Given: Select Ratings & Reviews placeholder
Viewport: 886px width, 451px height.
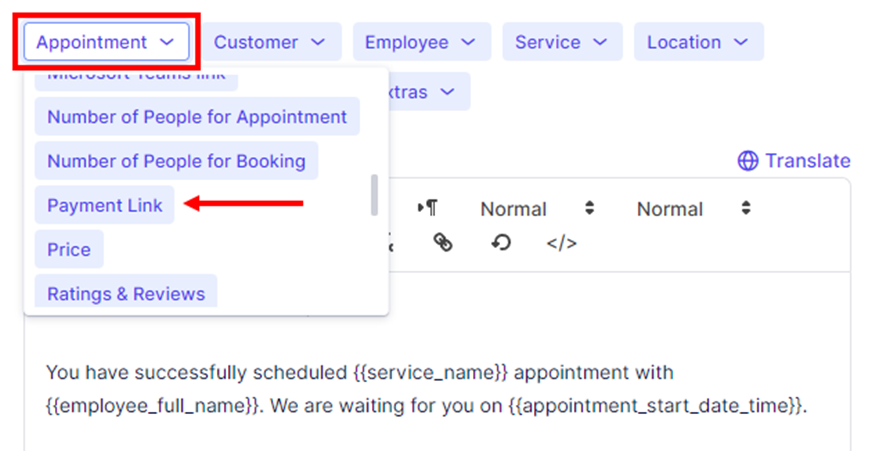Looking at the screenshot, I should pyautogui.click(x=126, y=293).
